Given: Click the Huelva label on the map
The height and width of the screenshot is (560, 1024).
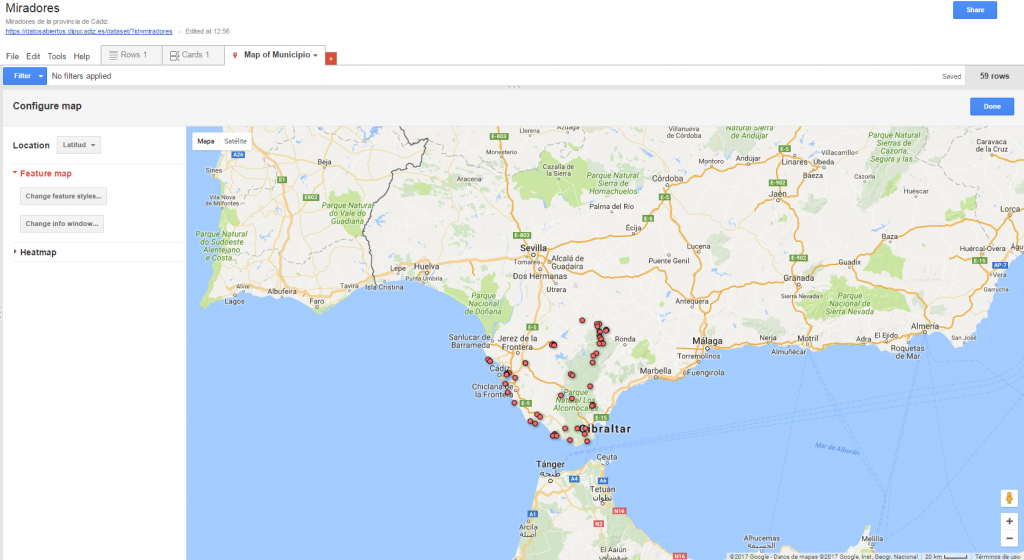Looking at the screenshot, I should tap(426, 266).
